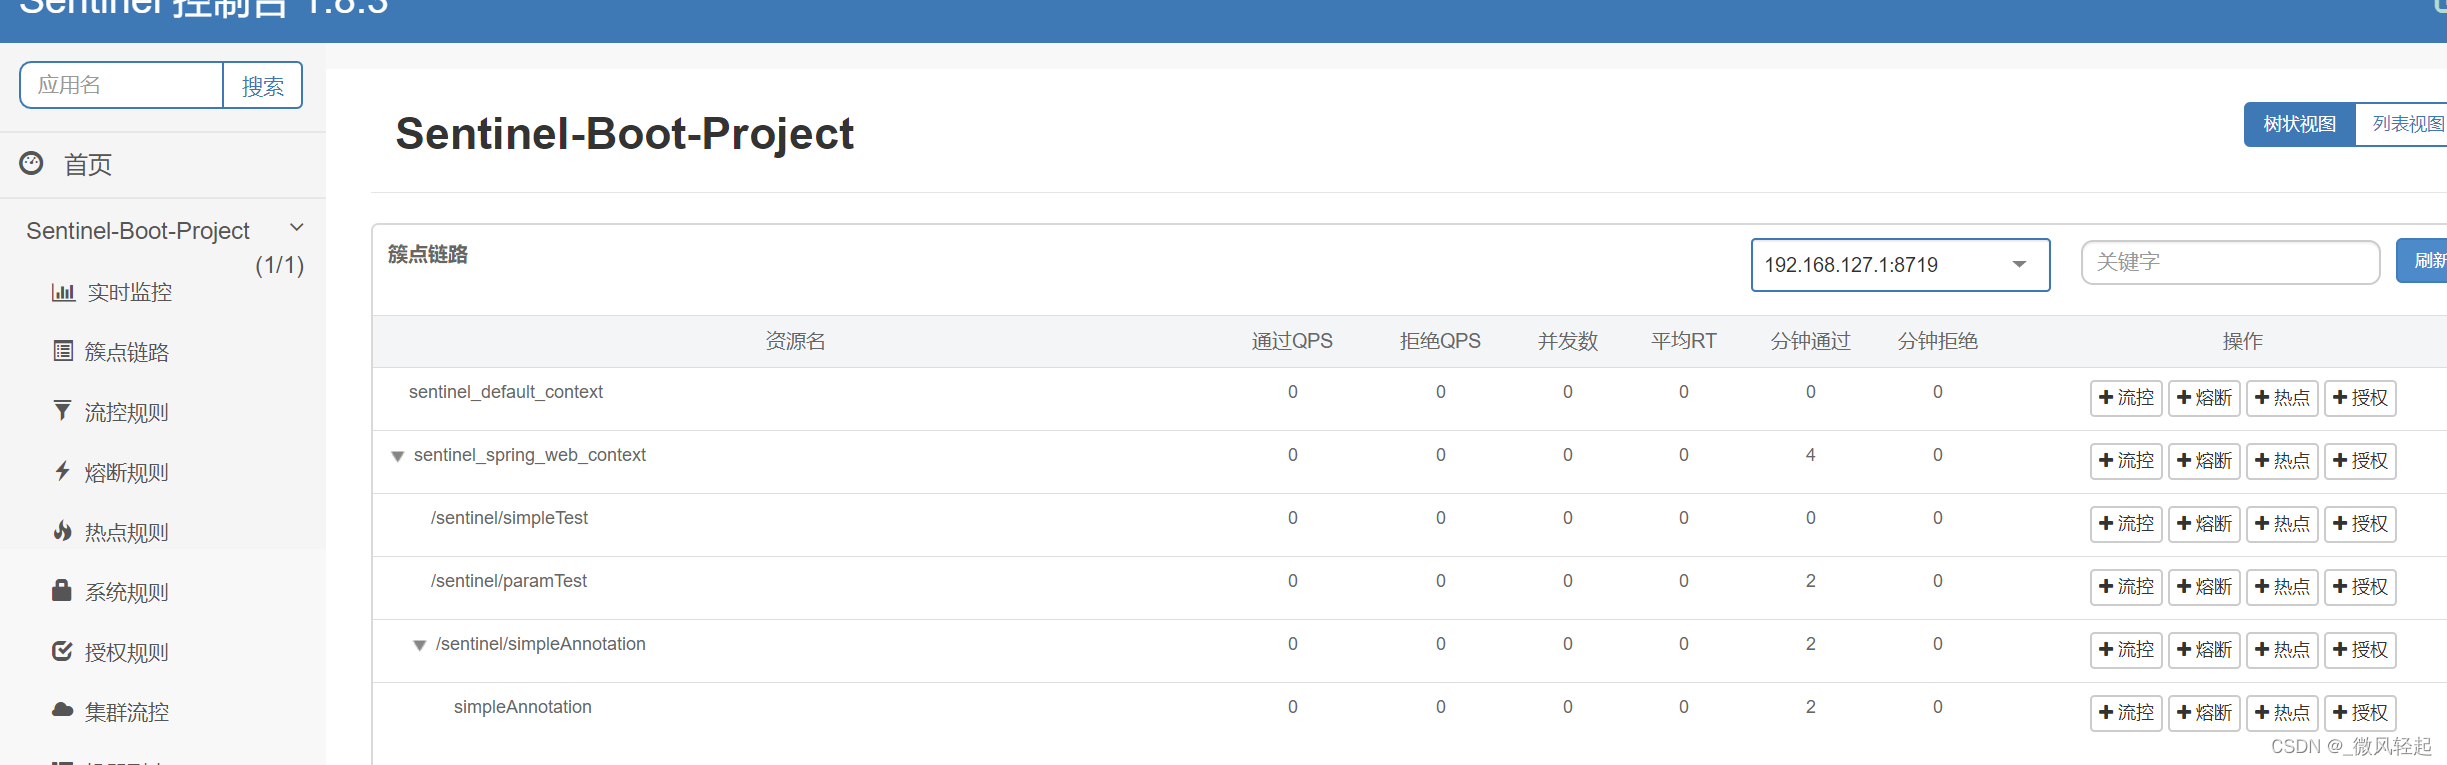The image size is (2447, 765).
Task: Click the 热点规则 flame icon
Action: point(62,531)
